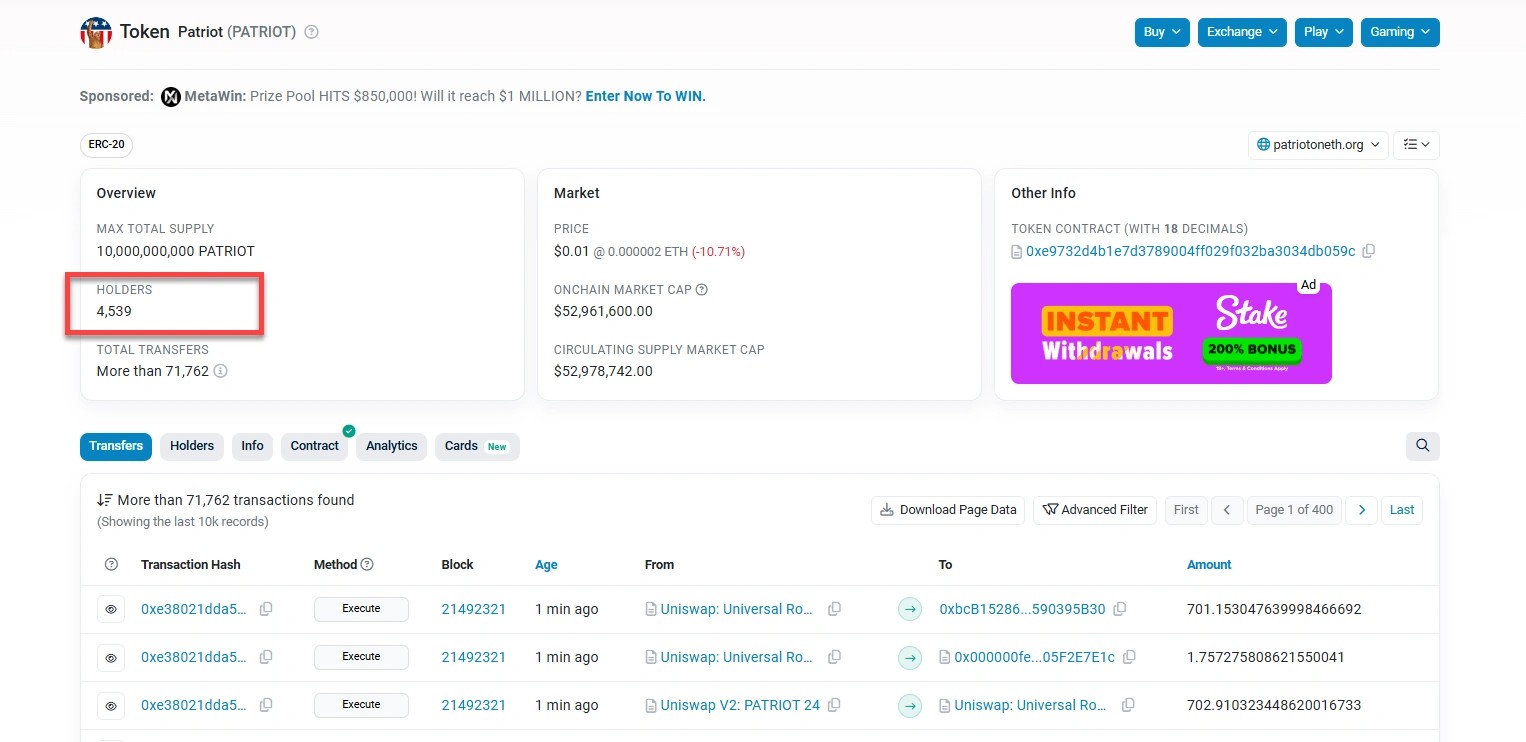Open the Analytics tab
1526x742 pixels.
click(x=391, y=445)
